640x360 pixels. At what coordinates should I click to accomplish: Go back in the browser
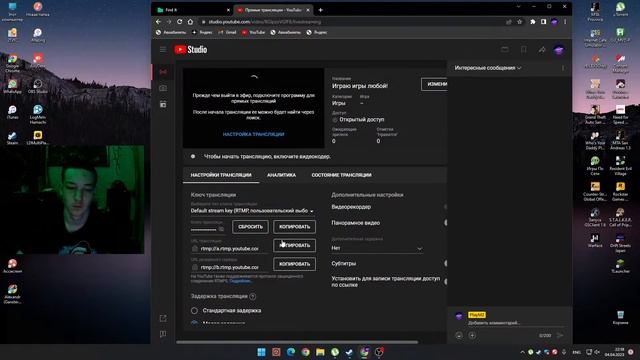[x=158, y=22]
